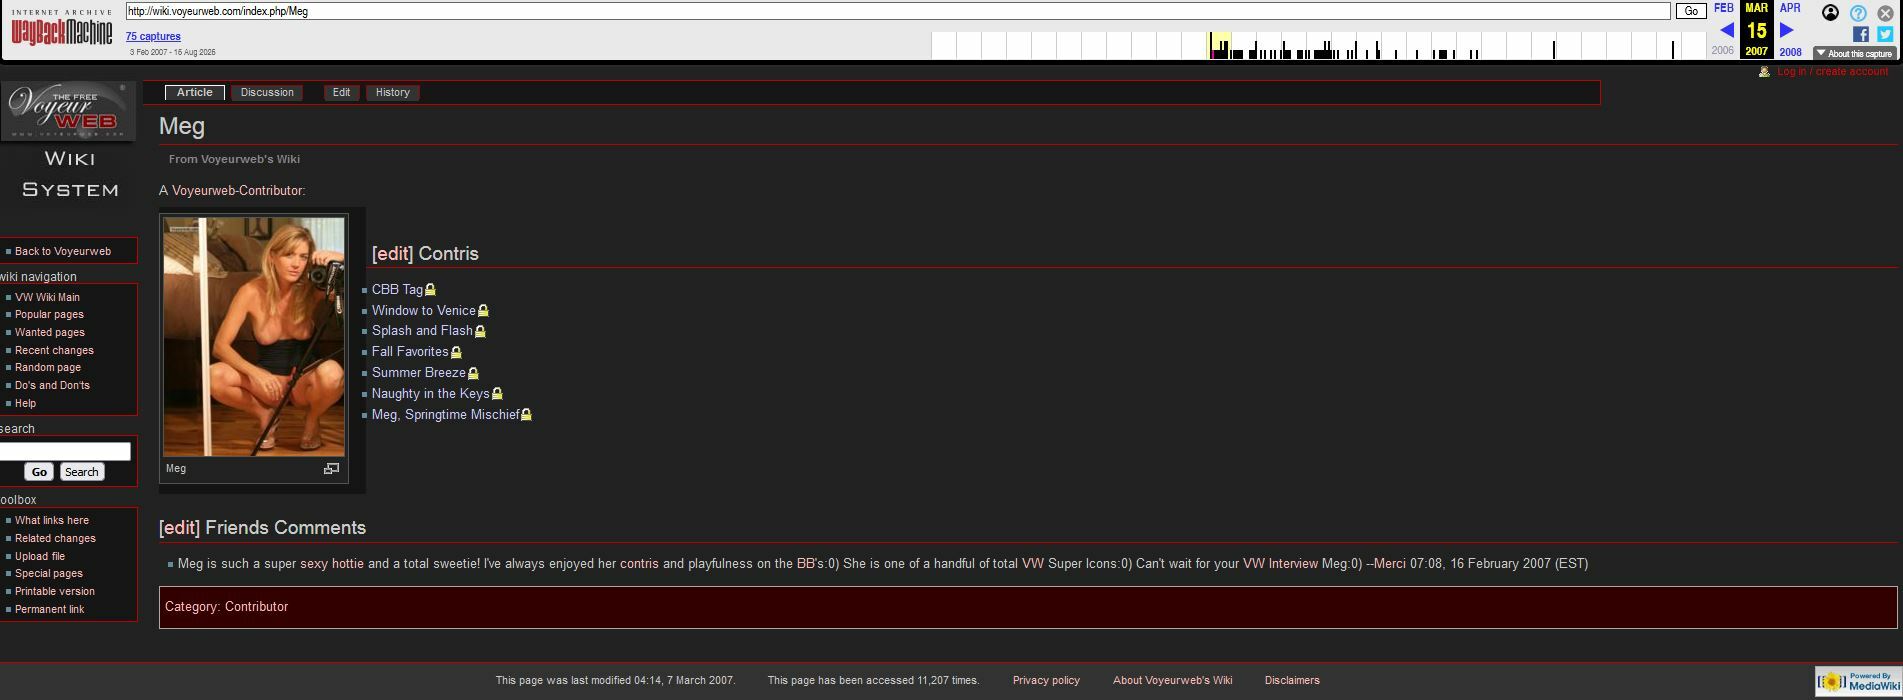The height and width of the screenshot is (700, 1903).
Task: Jump to year 2008 in Wayback
Action: pyautogui.click(x=1790, y=51)
